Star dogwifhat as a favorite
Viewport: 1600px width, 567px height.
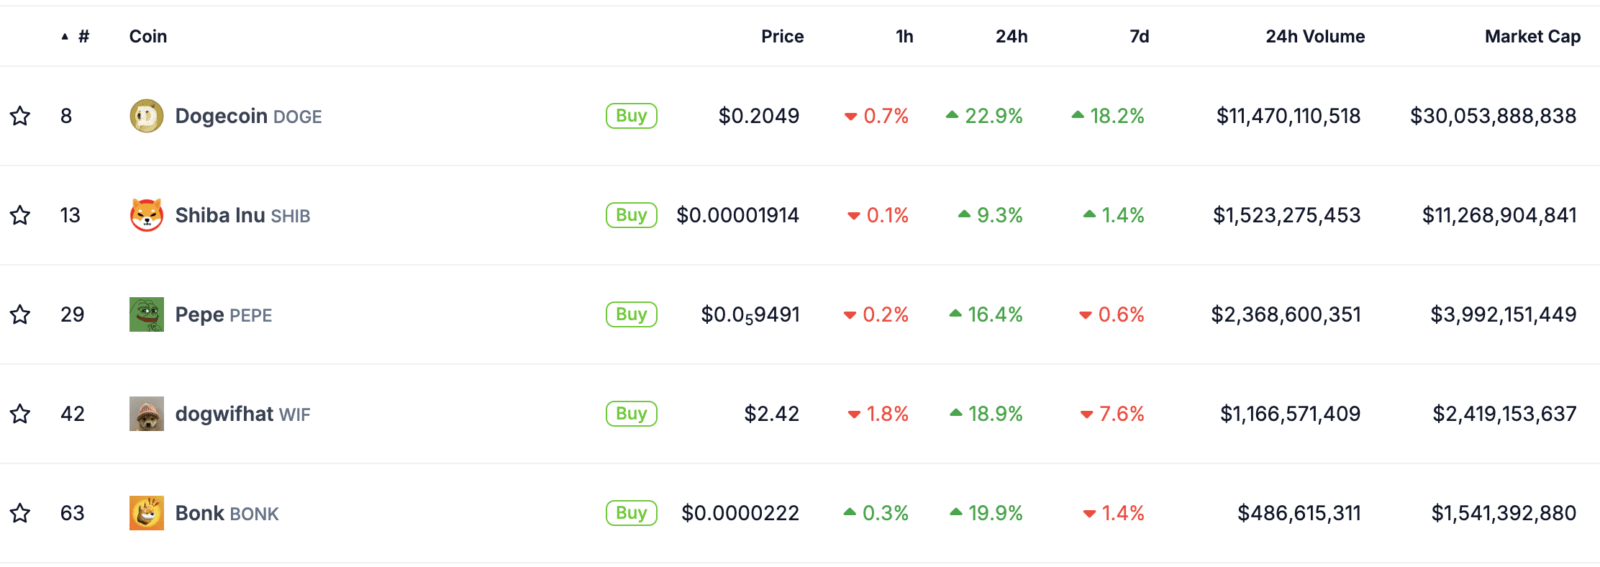point(20,414)
